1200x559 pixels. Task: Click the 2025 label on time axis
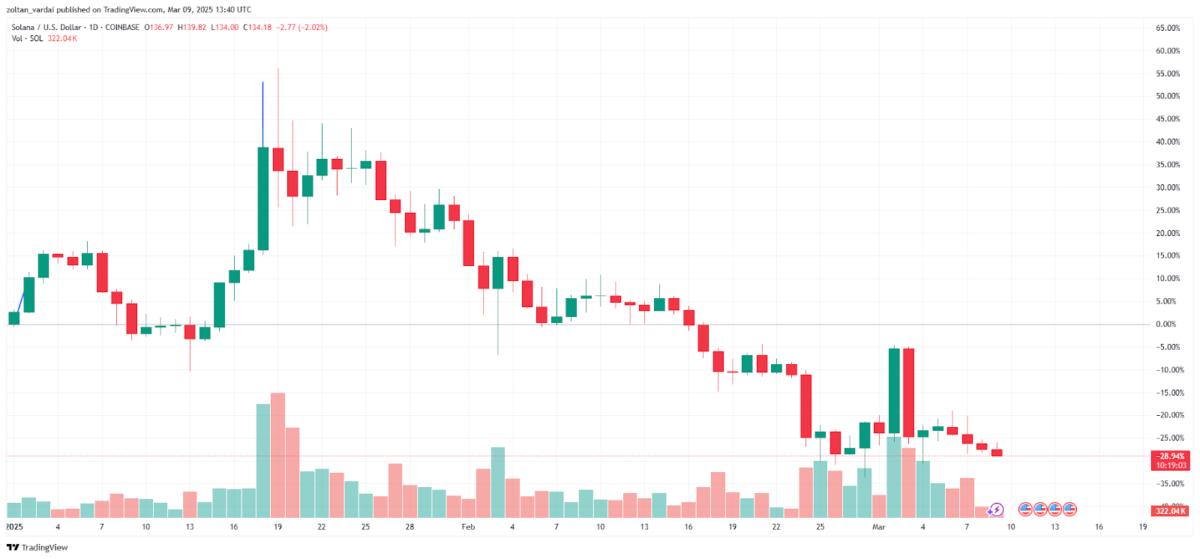[x=14, y=525]
